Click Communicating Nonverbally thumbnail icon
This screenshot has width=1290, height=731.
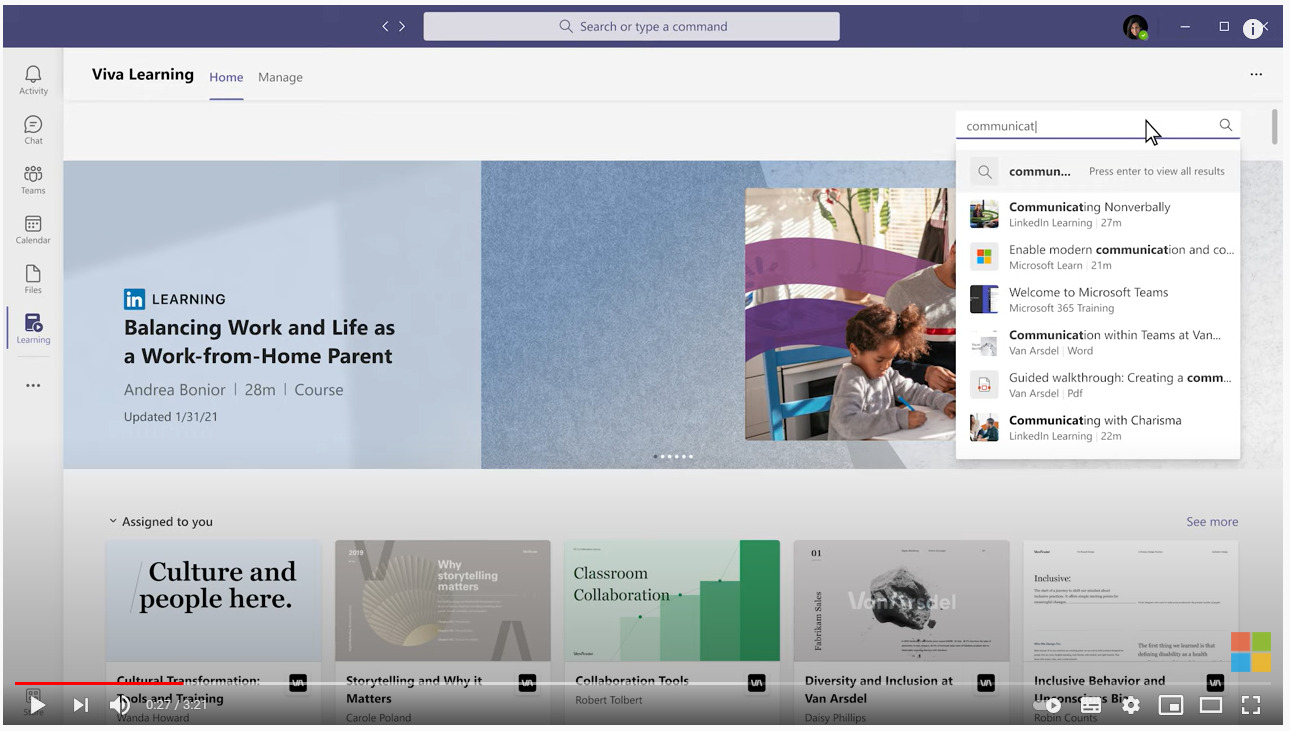984,214
